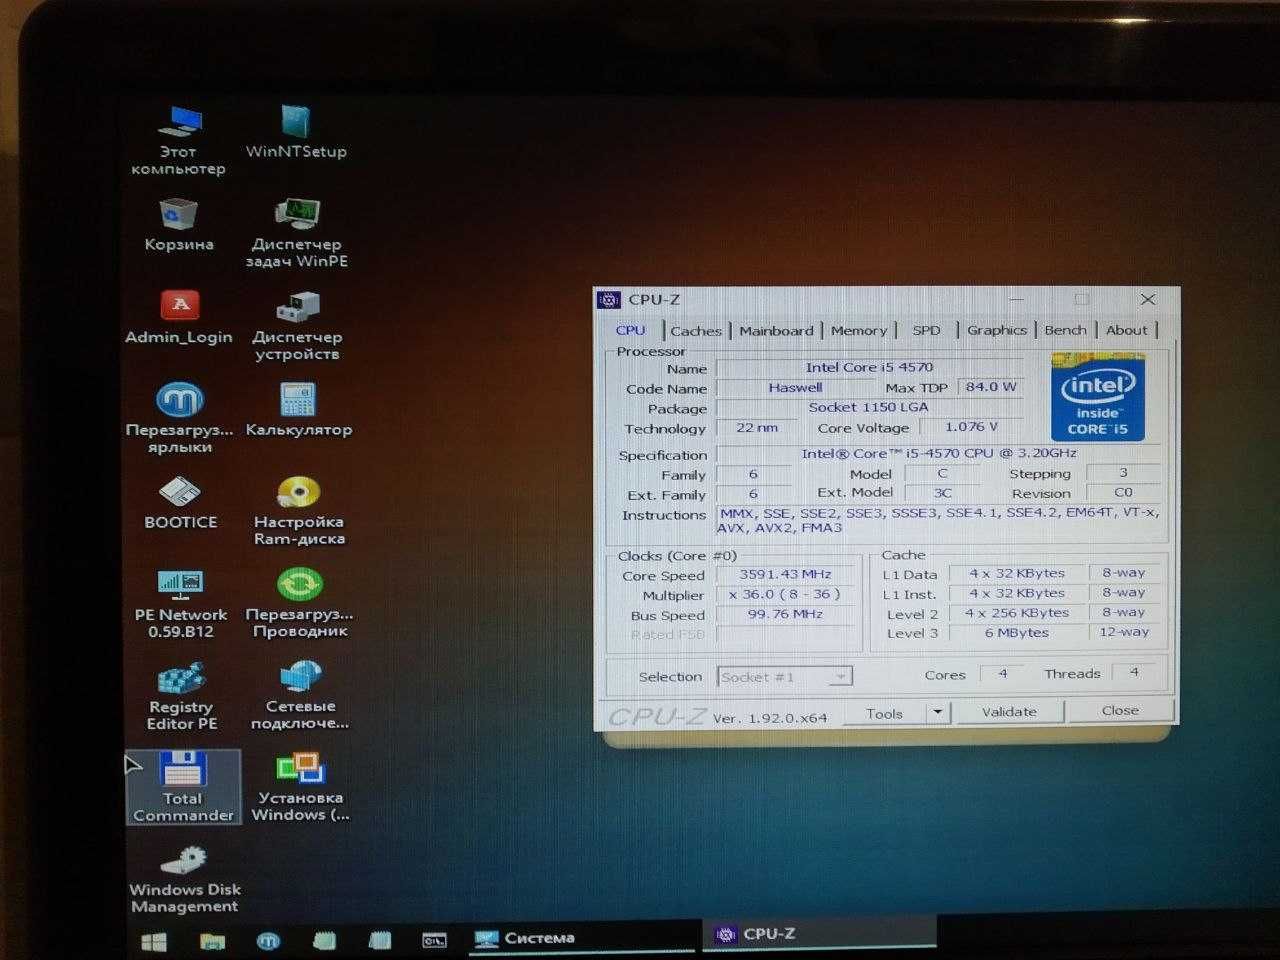Open the About tab

click(x=1126, y=330)
